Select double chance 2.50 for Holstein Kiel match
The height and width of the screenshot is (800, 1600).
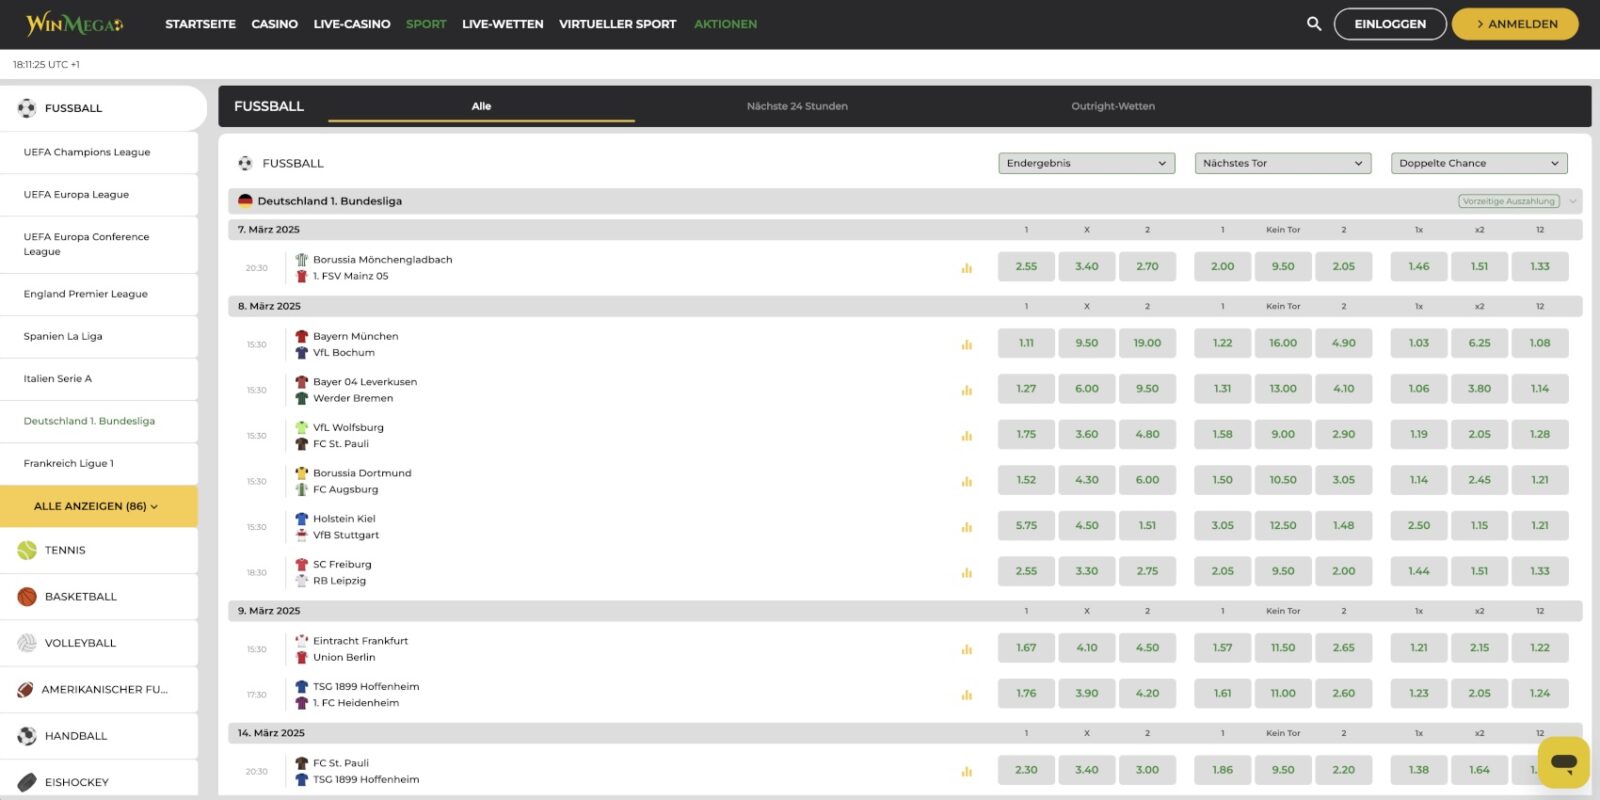(1419, 526)
